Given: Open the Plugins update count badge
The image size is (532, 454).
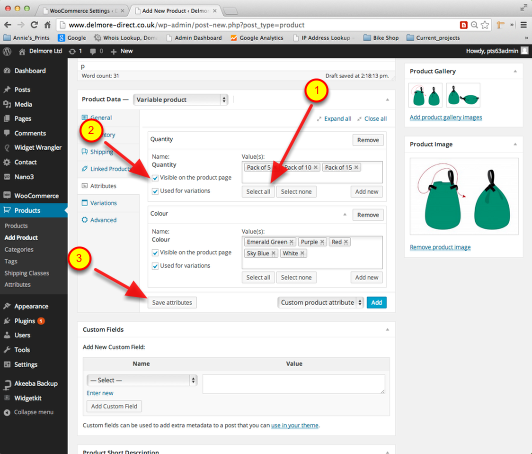Looking at the screenshot, I should point(41,321).
